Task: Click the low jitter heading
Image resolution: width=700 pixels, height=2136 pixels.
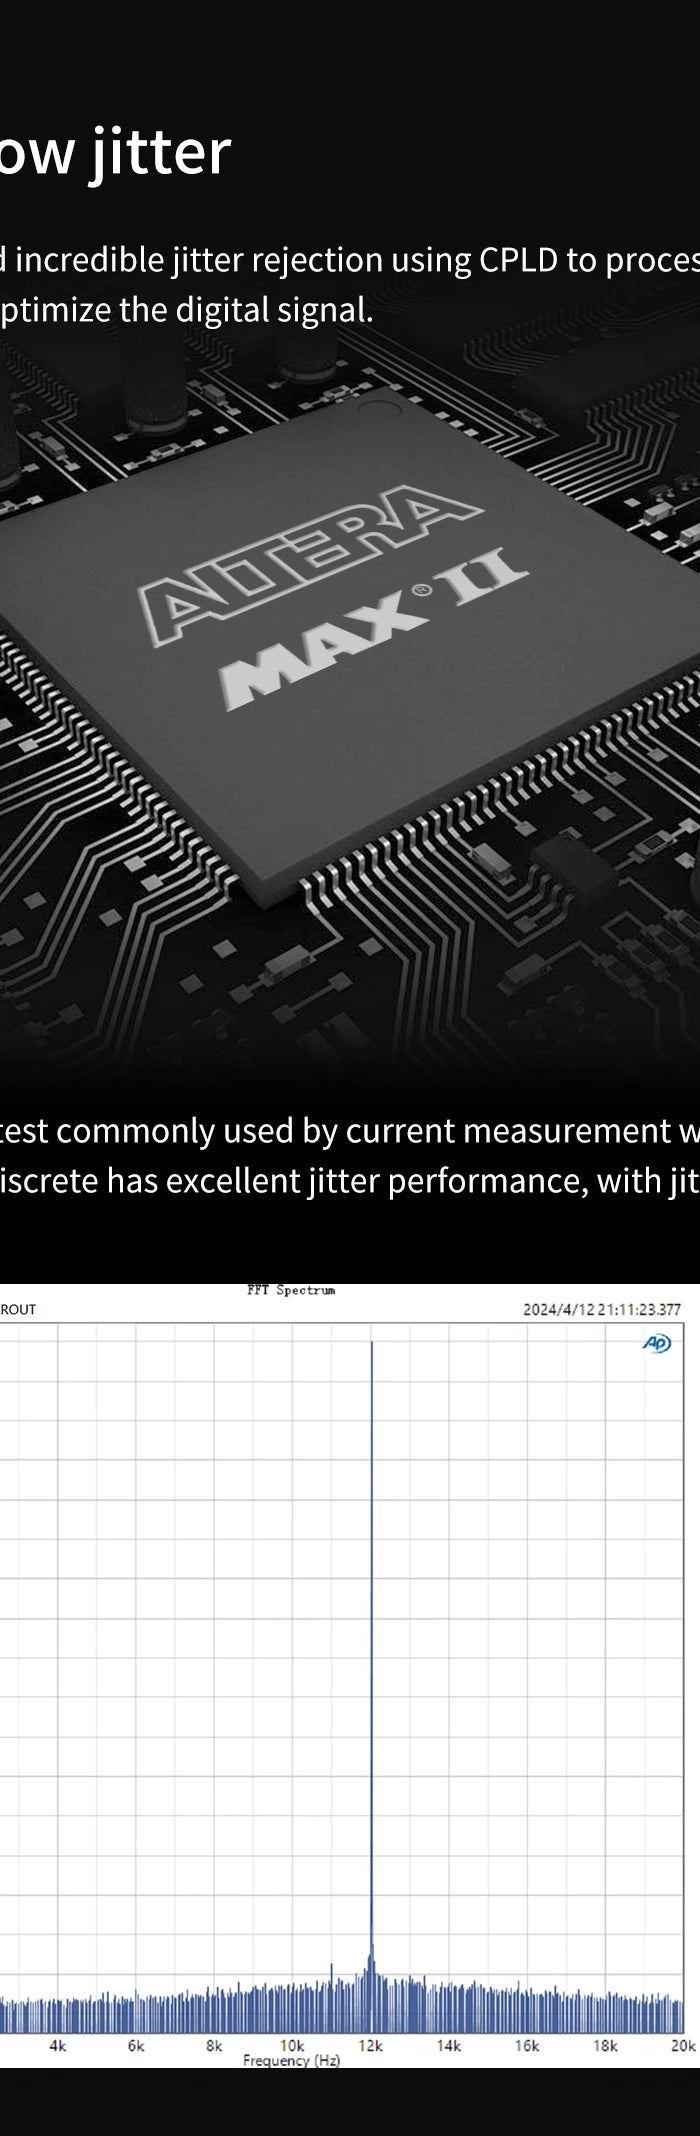Action: click(115, 153)
